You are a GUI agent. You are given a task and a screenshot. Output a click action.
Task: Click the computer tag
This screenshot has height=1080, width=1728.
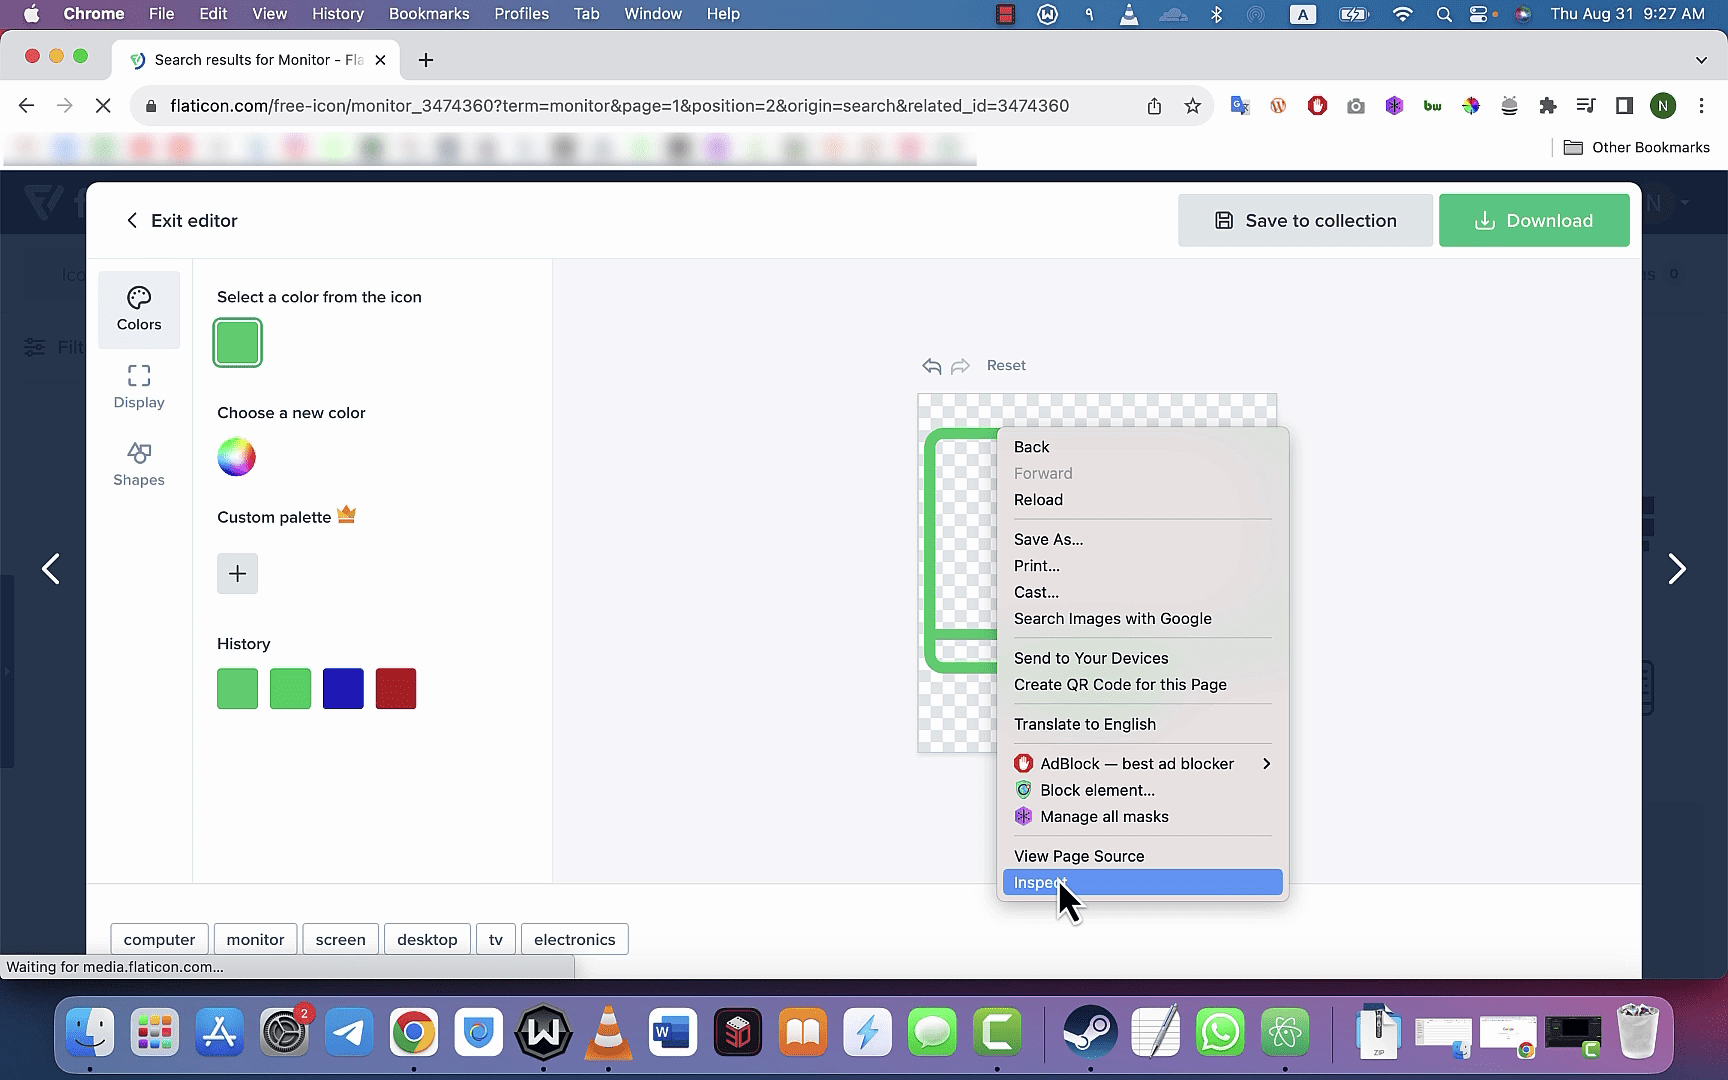point(159,940)
